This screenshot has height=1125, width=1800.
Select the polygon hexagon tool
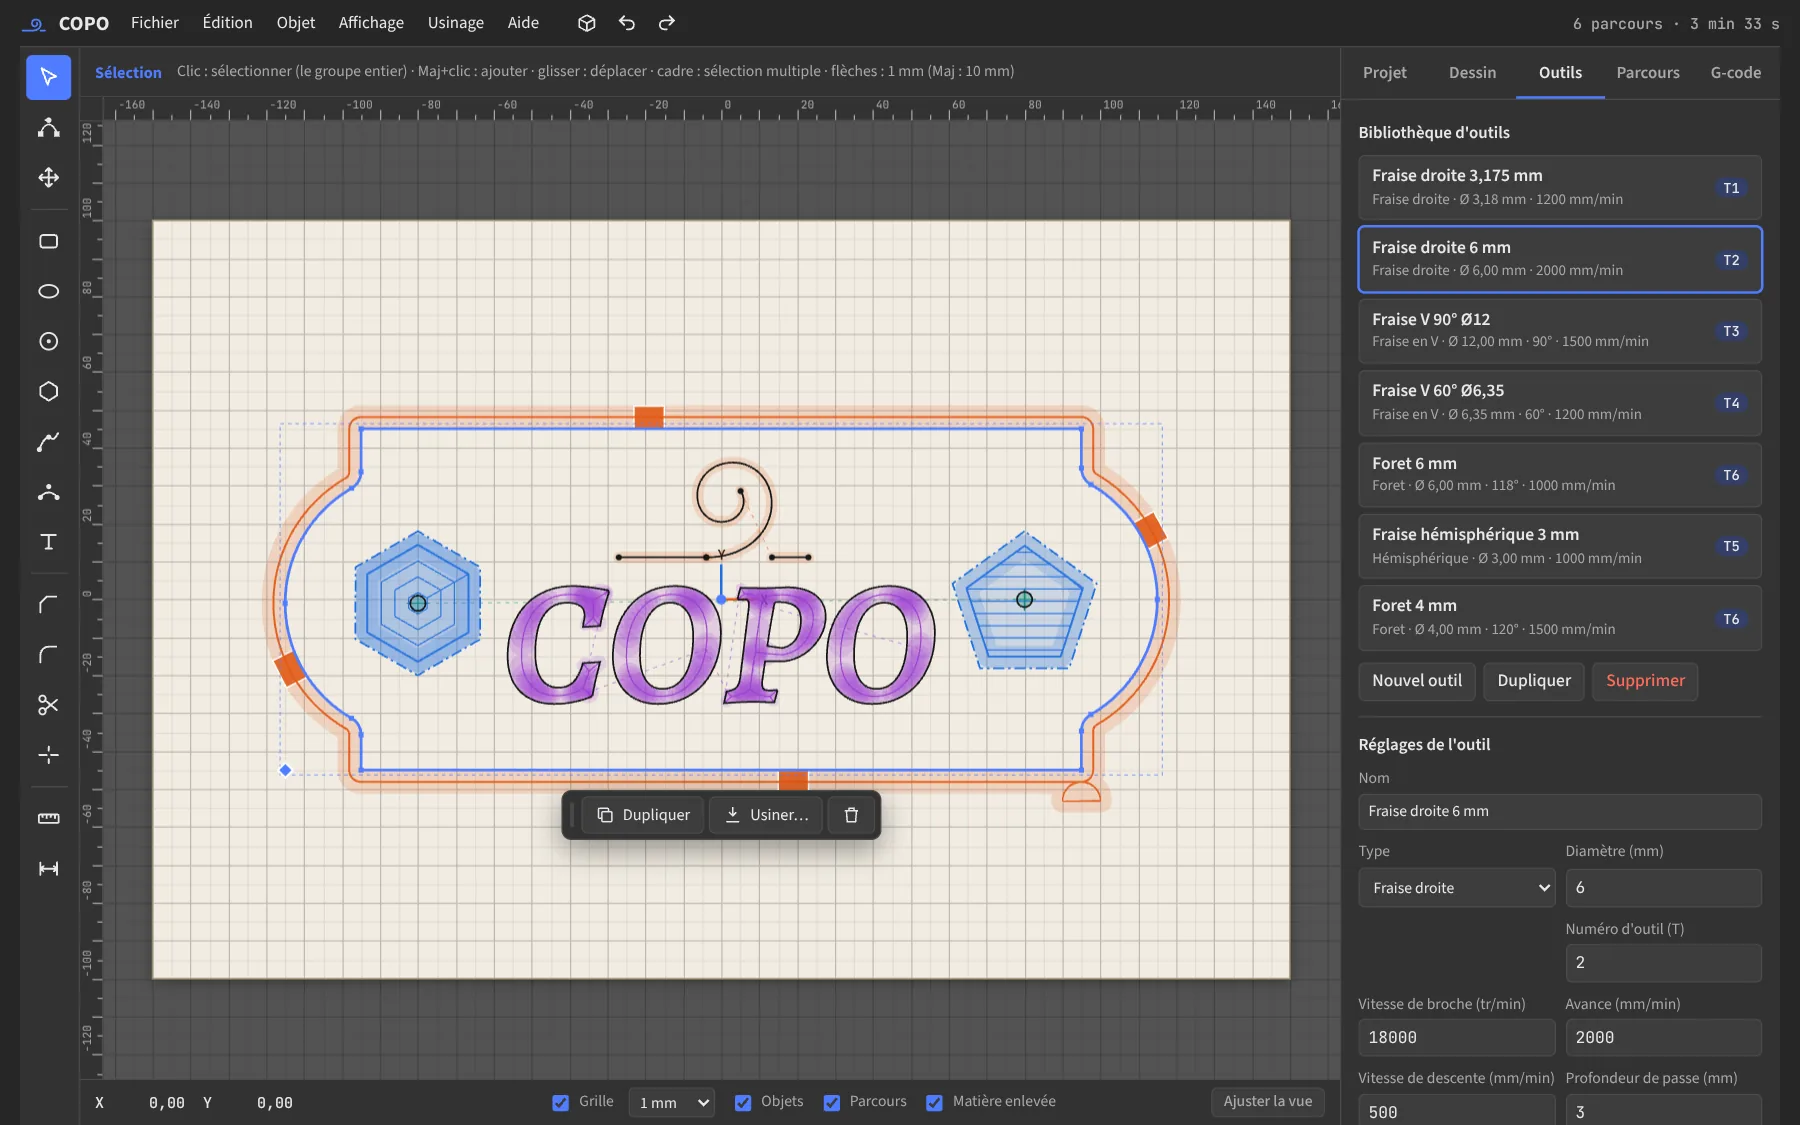(48, 391)
